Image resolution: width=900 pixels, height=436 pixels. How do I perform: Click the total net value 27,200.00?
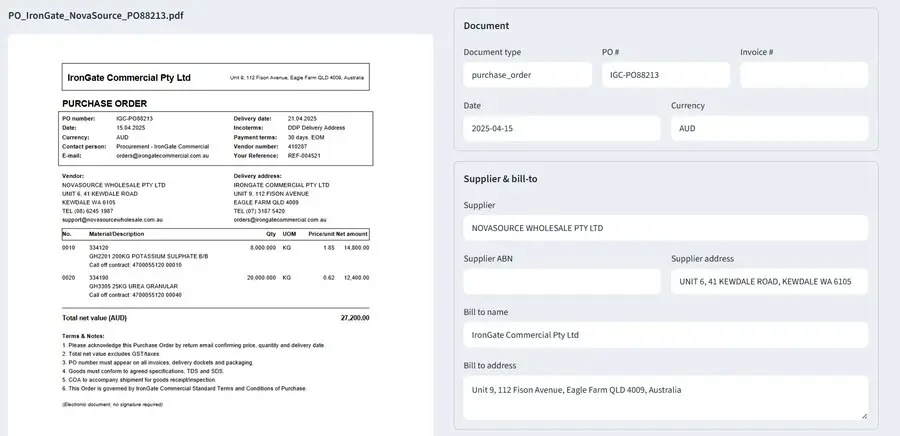355,318
